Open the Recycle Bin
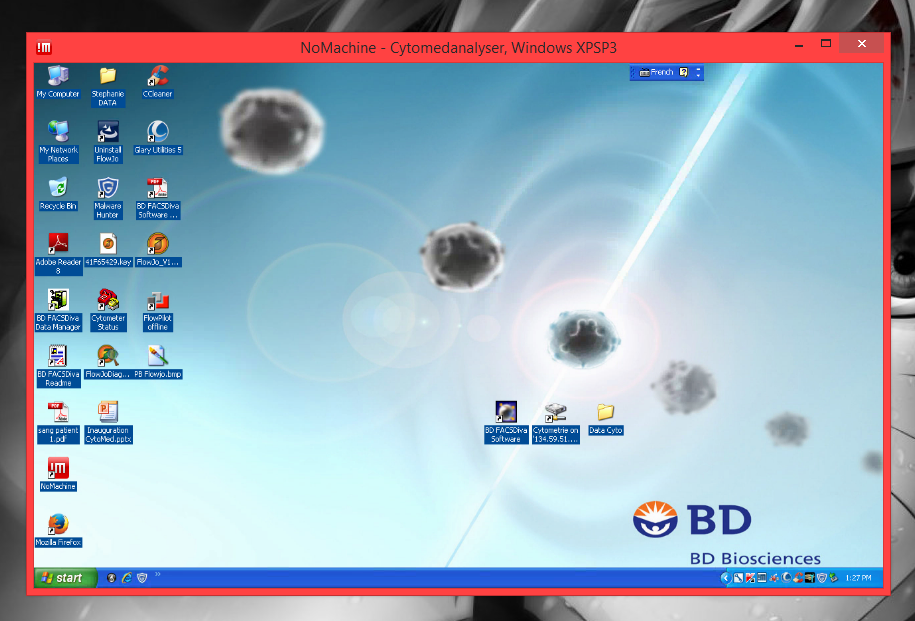915x621 pixels. 58,194
